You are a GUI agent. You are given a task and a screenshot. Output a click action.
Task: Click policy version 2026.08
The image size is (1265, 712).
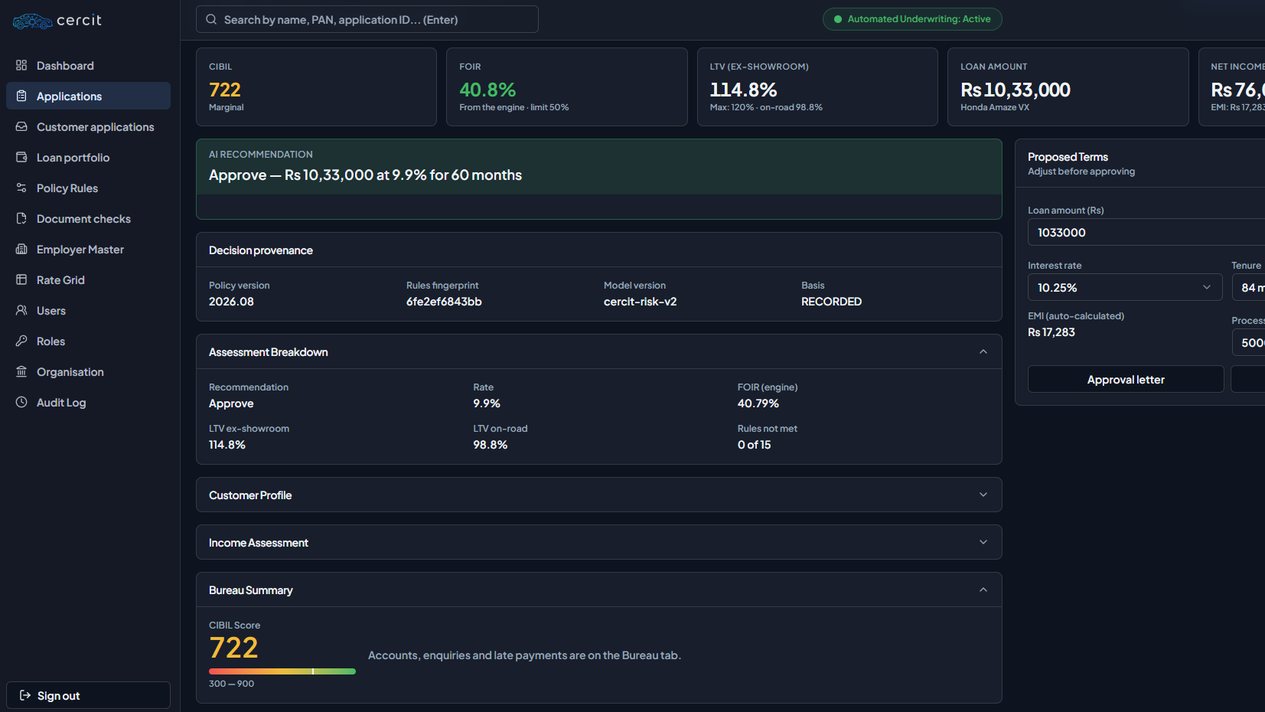click(231, 301)
